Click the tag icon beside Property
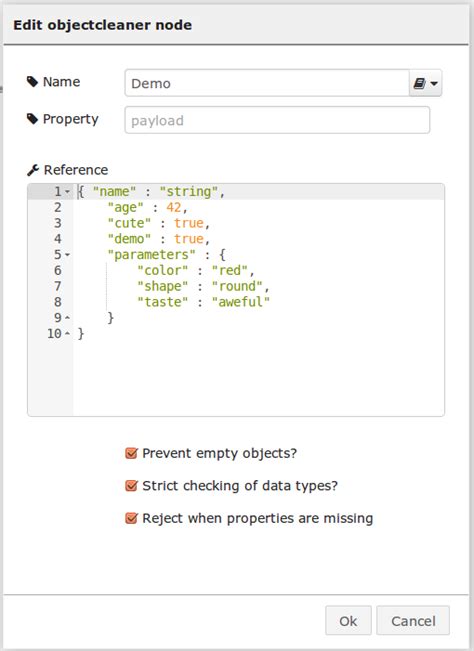This screenshot has height=651, width=474. tap(32, 119)
